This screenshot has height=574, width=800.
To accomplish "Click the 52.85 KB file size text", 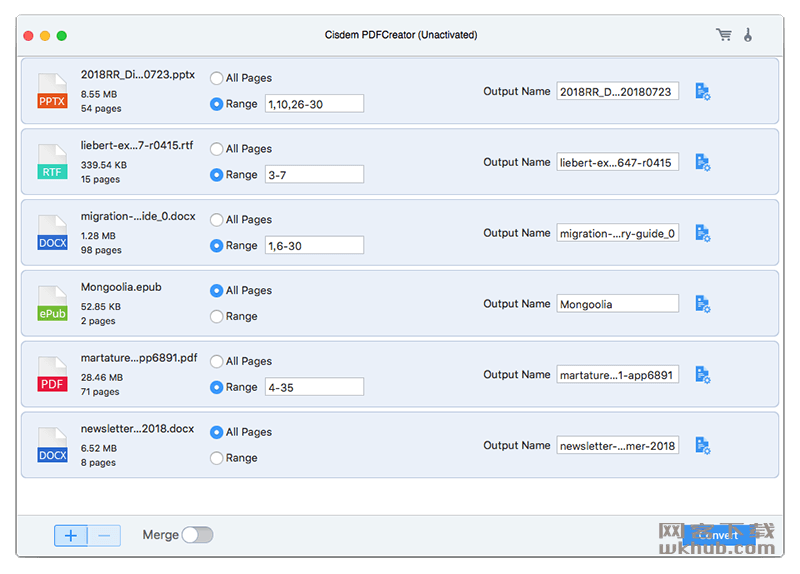I will coord(101,307).
